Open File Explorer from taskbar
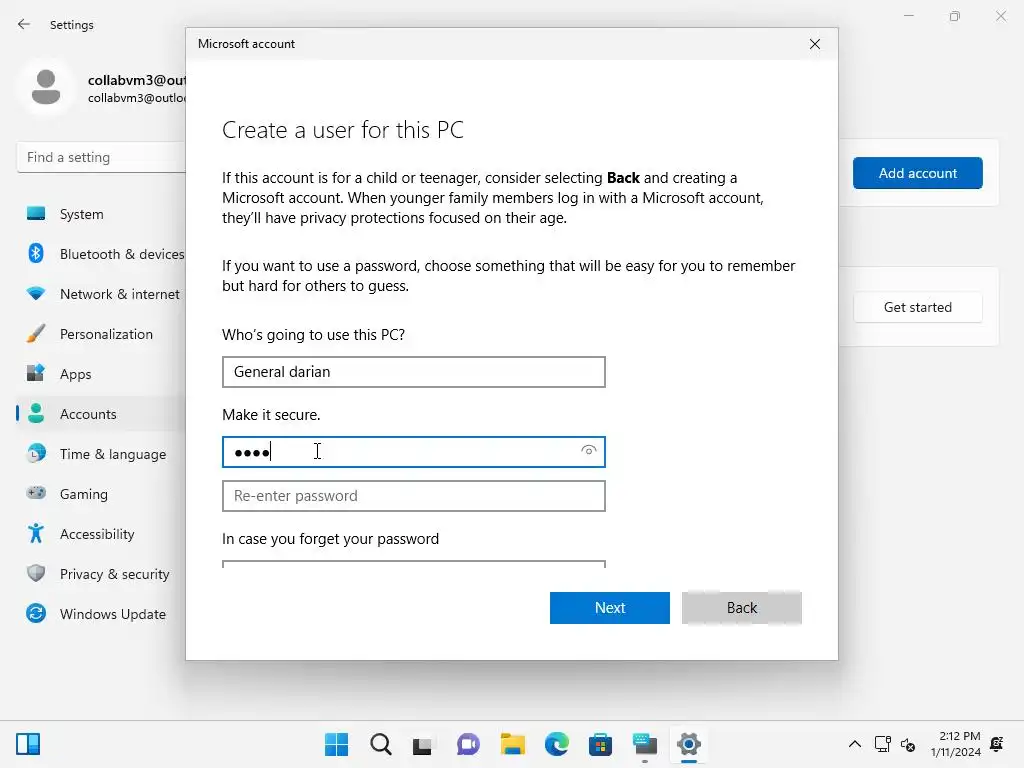 pos(513,744)
